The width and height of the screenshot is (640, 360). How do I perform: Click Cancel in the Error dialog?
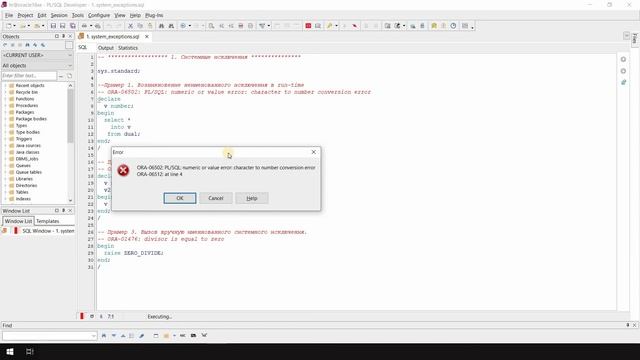[216, 198]
